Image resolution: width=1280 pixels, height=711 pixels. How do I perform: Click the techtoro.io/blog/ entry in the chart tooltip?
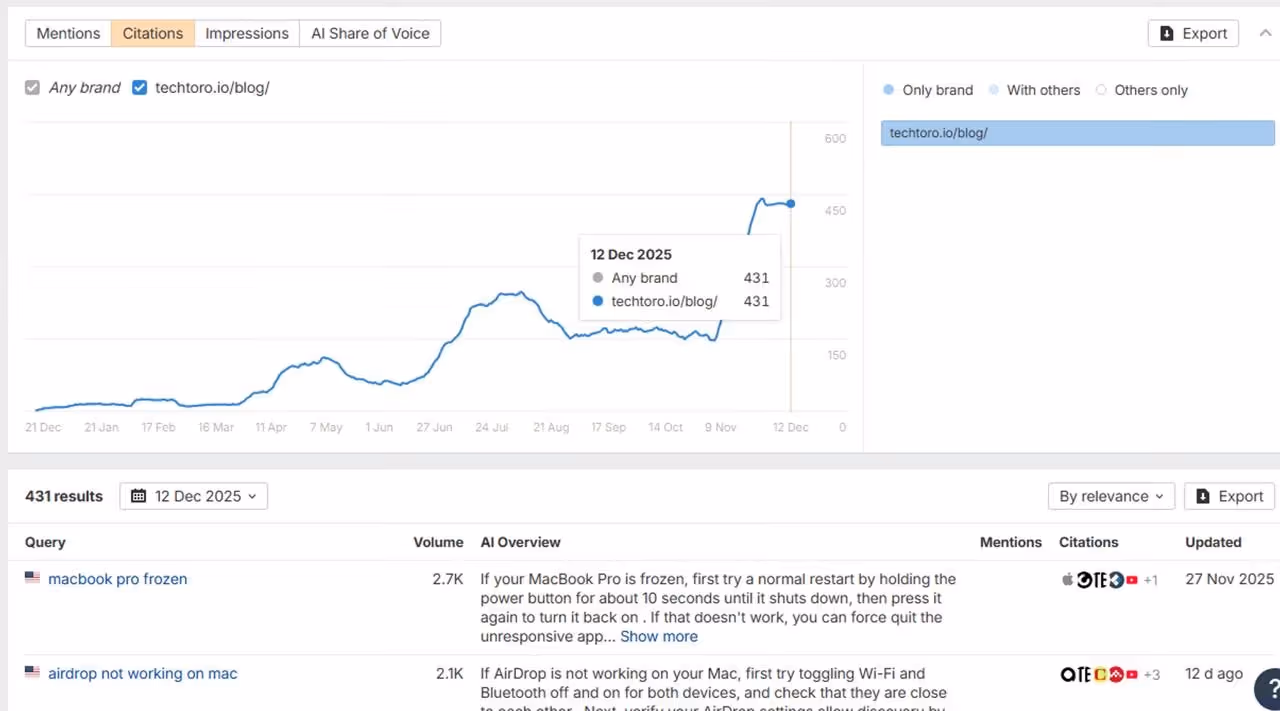point(680,301)
